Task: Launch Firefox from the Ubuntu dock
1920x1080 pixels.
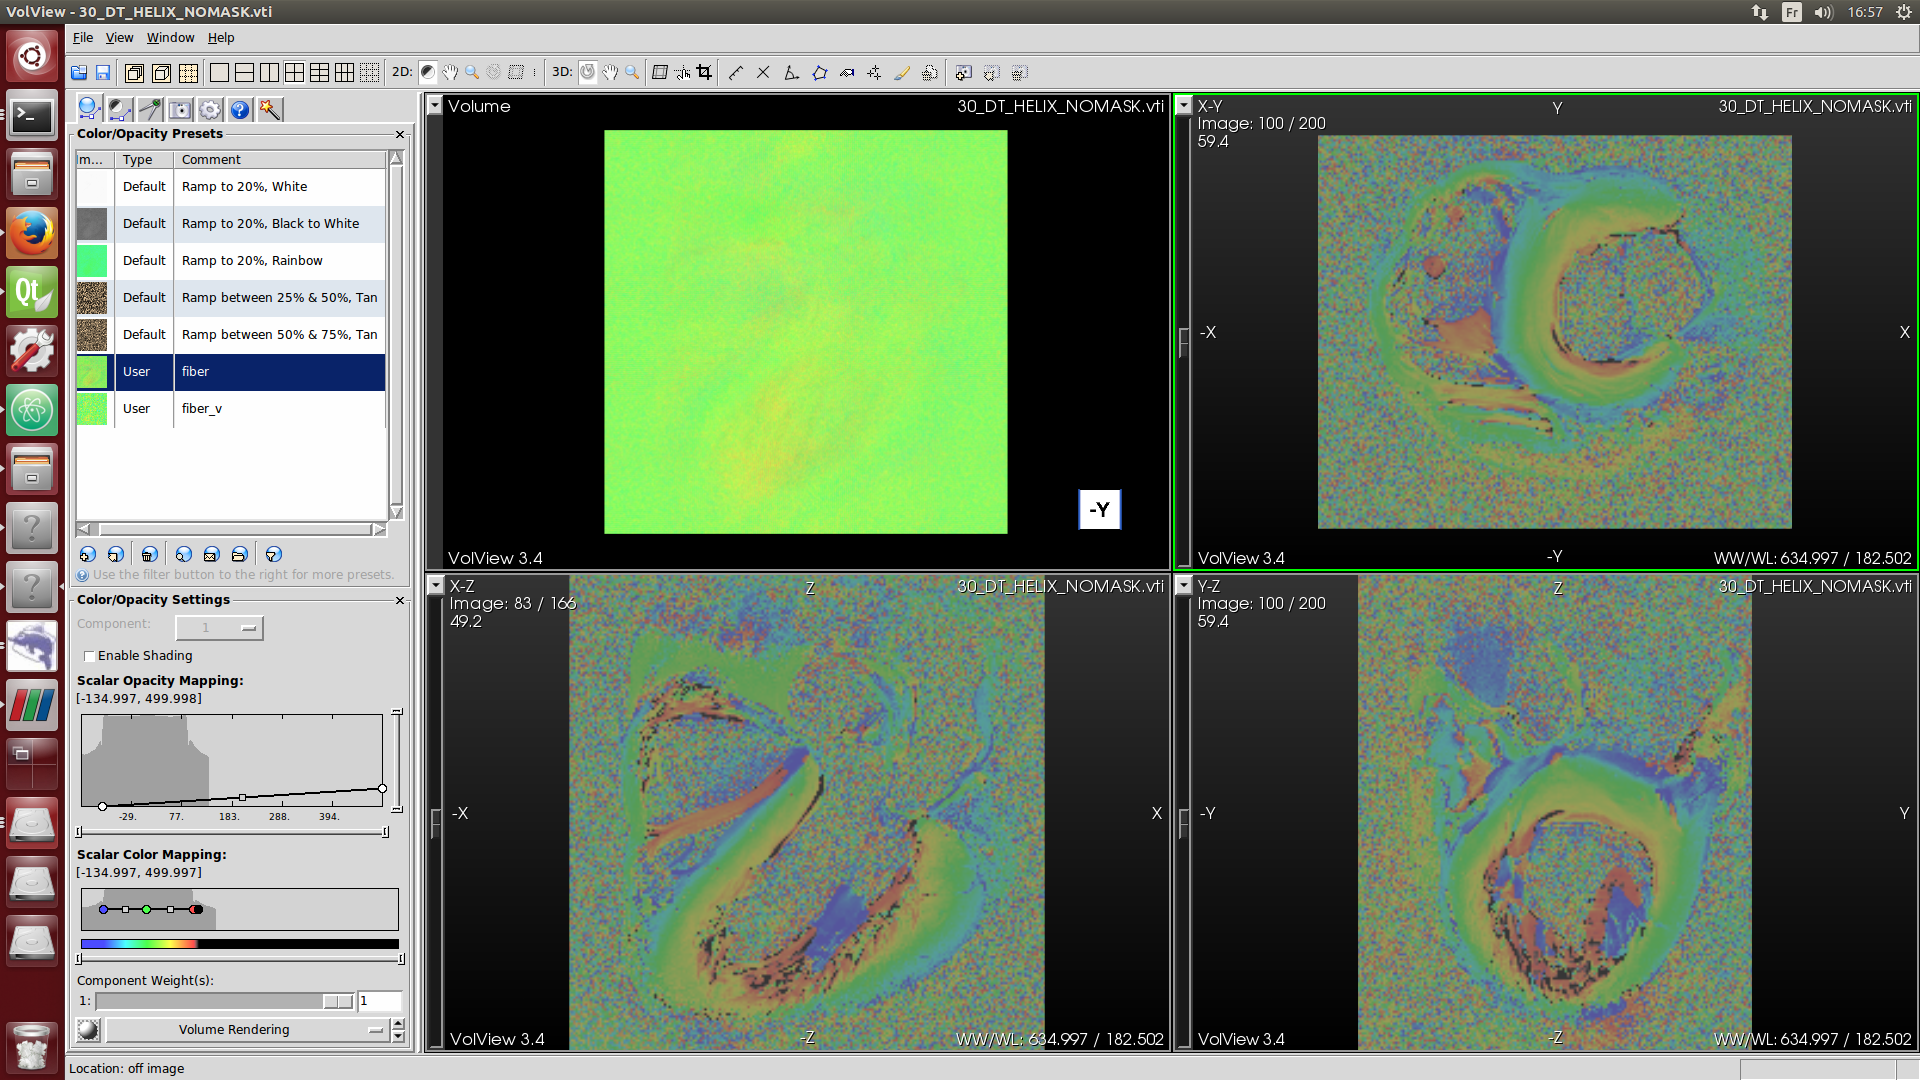Action: coord(32,233)
